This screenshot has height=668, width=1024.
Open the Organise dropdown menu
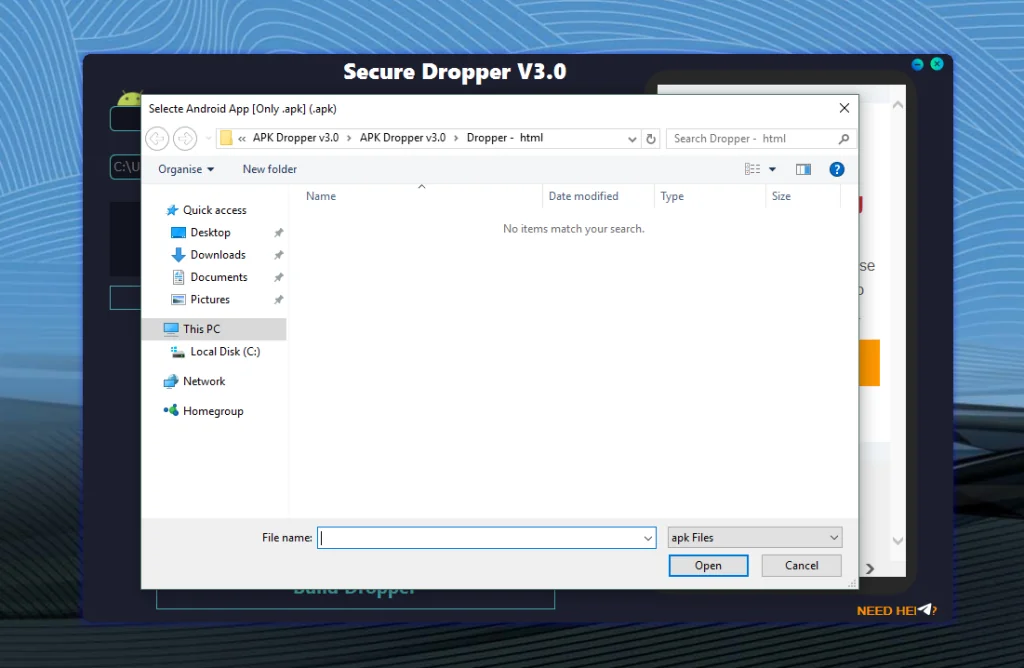coord(184,169)
